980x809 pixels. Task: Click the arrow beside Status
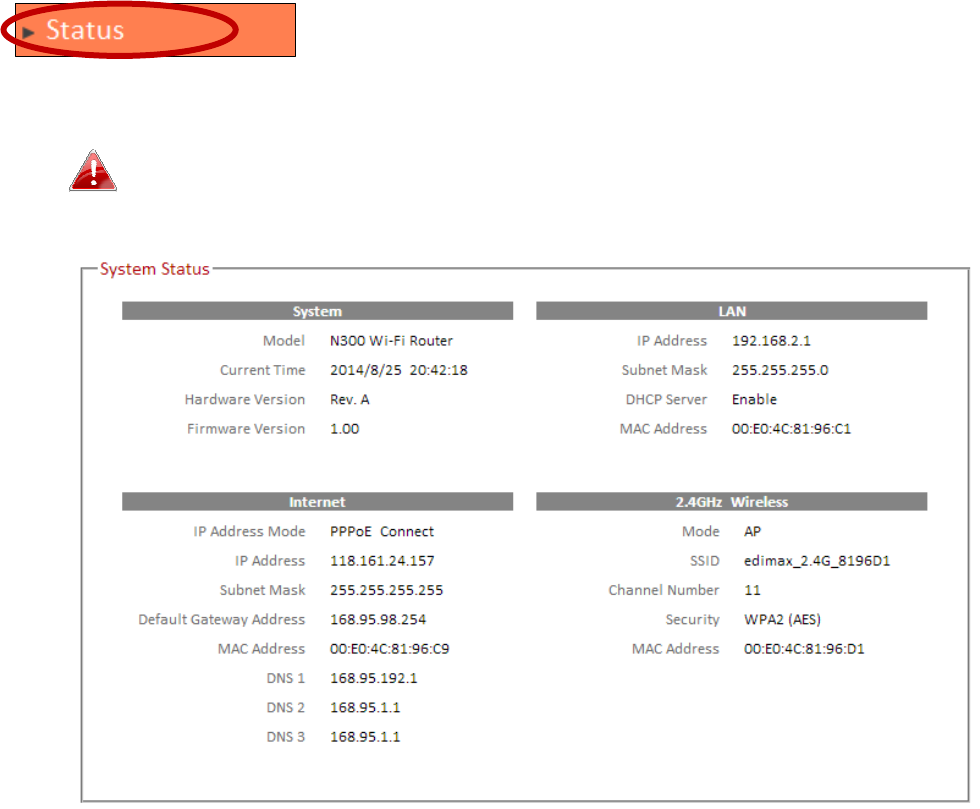[x=28, y=33]
